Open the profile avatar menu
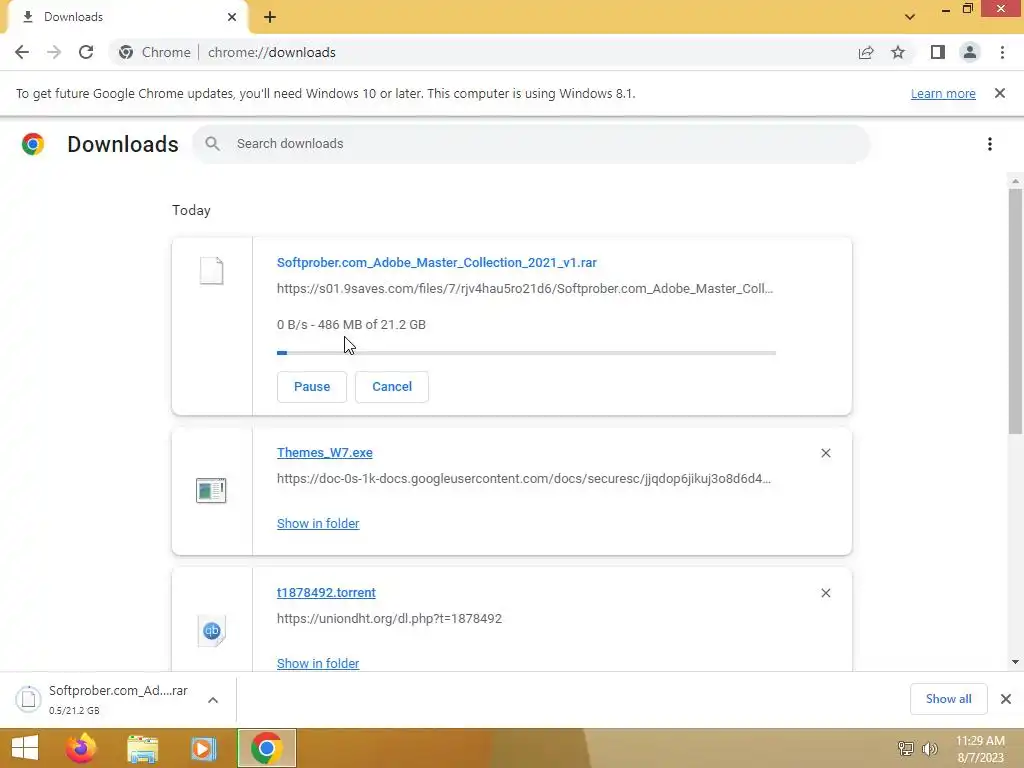The image size is (1024, 768). click(x=970, y=52)
